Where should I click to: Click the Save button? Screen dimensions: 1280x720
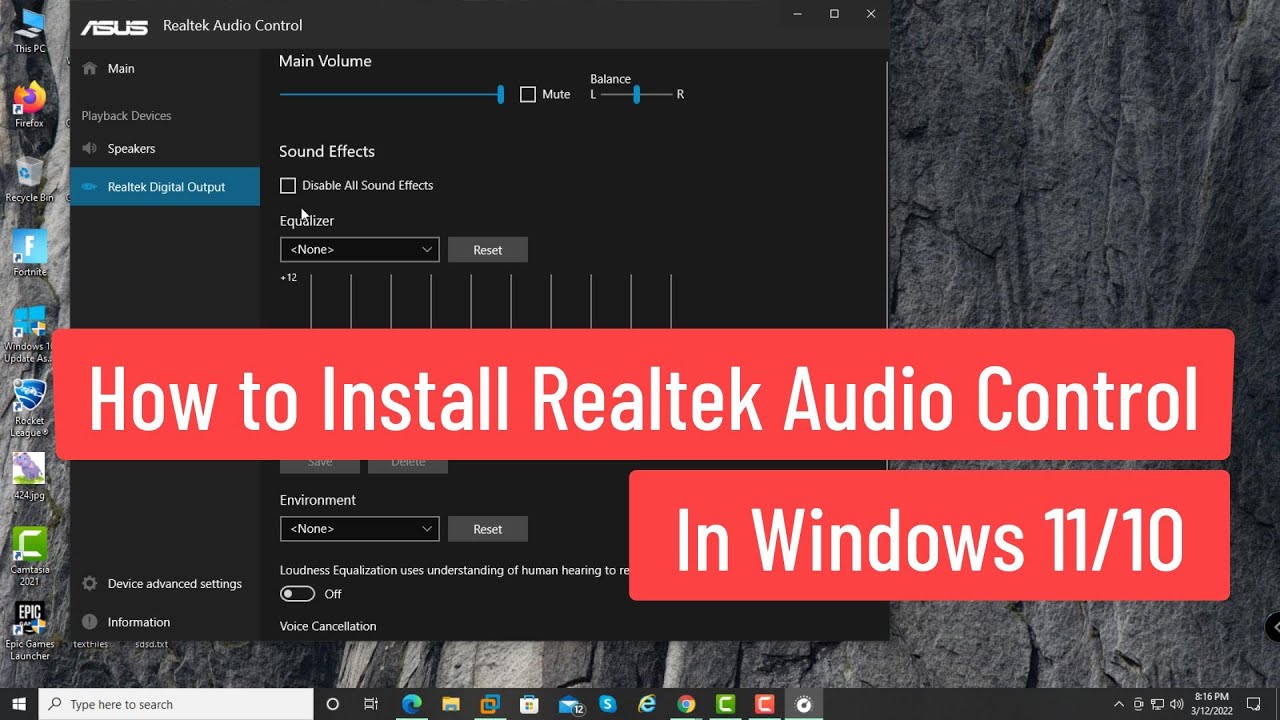[x=319, y=461]
